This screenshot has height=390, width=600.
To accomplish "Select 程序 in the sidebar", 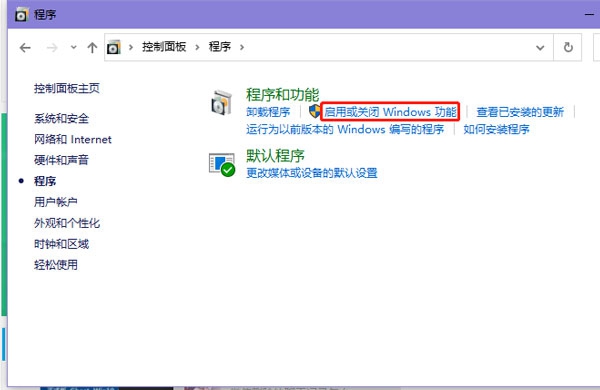I will [45, 181].
